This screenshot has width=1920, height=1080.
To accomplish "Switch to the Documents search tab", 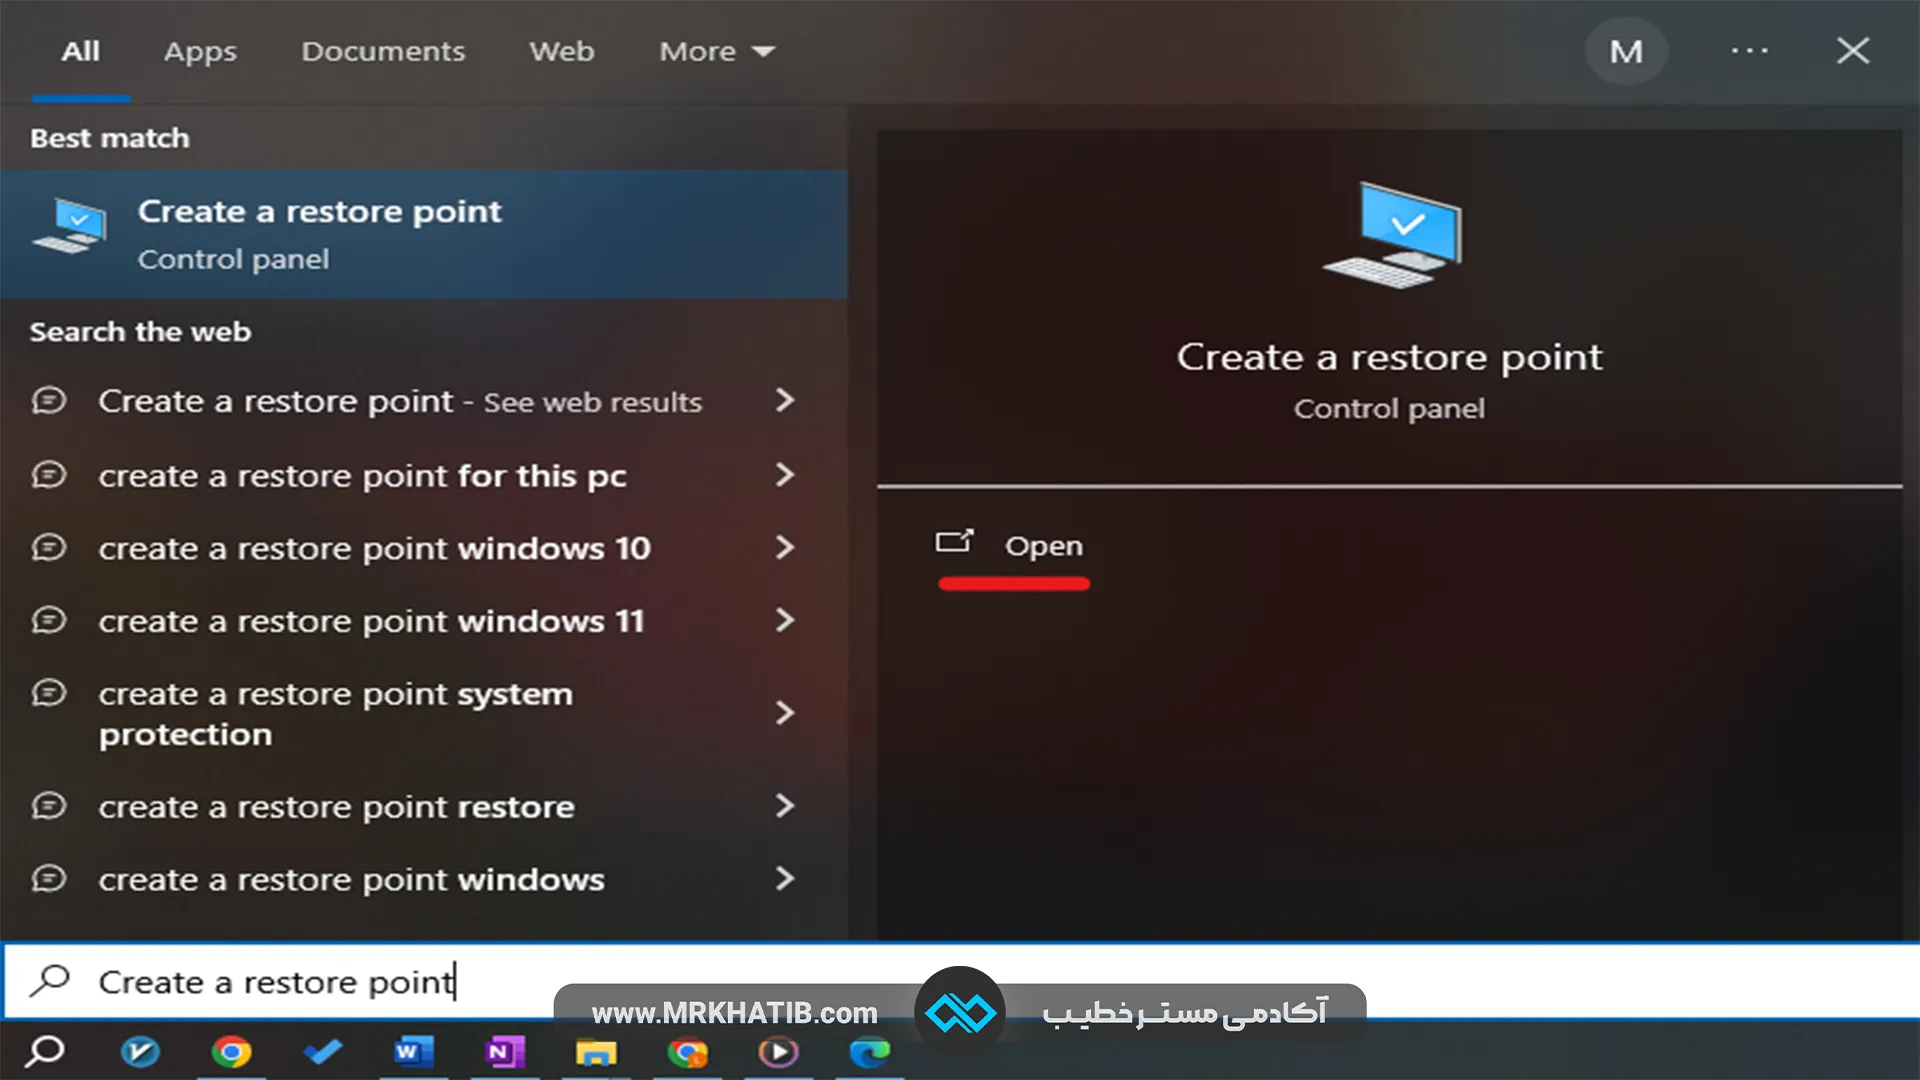I will point(383,51).
